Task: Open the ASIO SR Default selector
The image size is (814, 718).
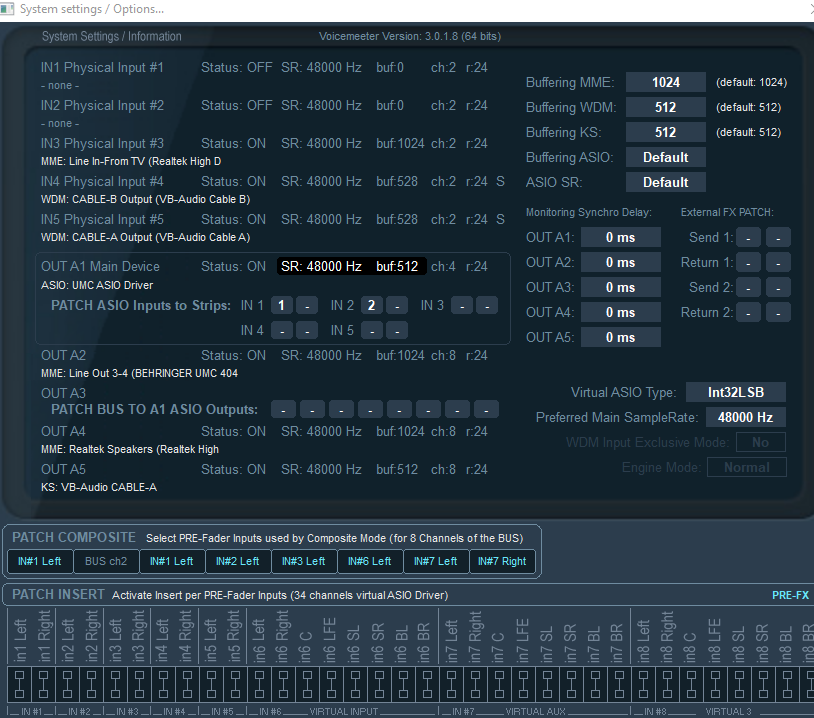Action: [x=665, y=182]
